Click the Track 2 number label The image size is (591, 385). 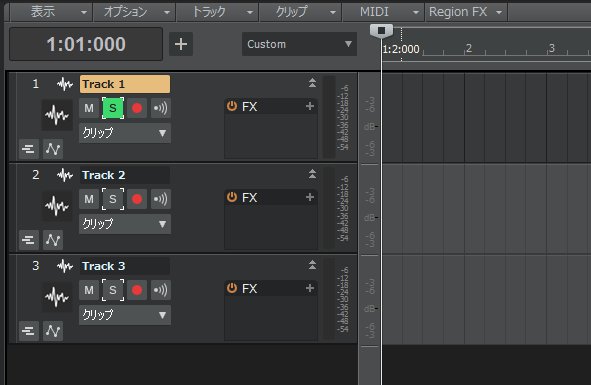[x=35, y=175]
